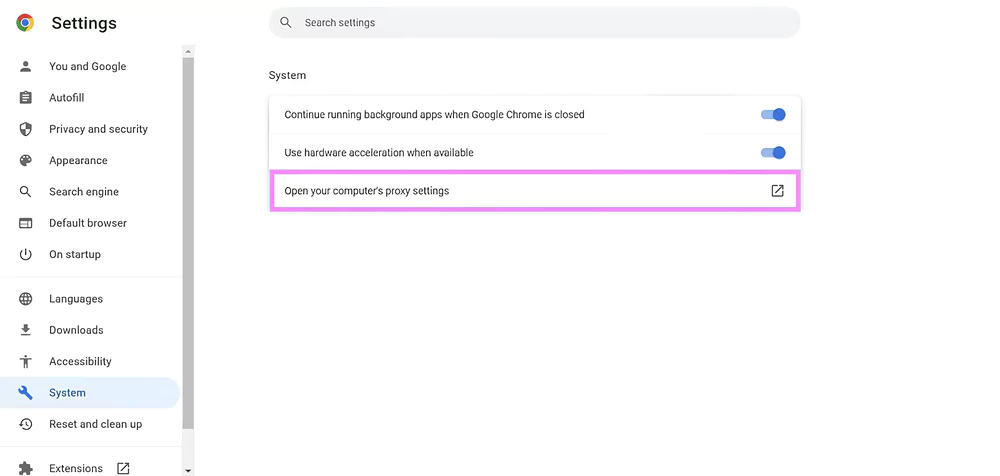Click the globe icon beside Languages
Viewport: 1000px width, 476px height.
point(26,299)
